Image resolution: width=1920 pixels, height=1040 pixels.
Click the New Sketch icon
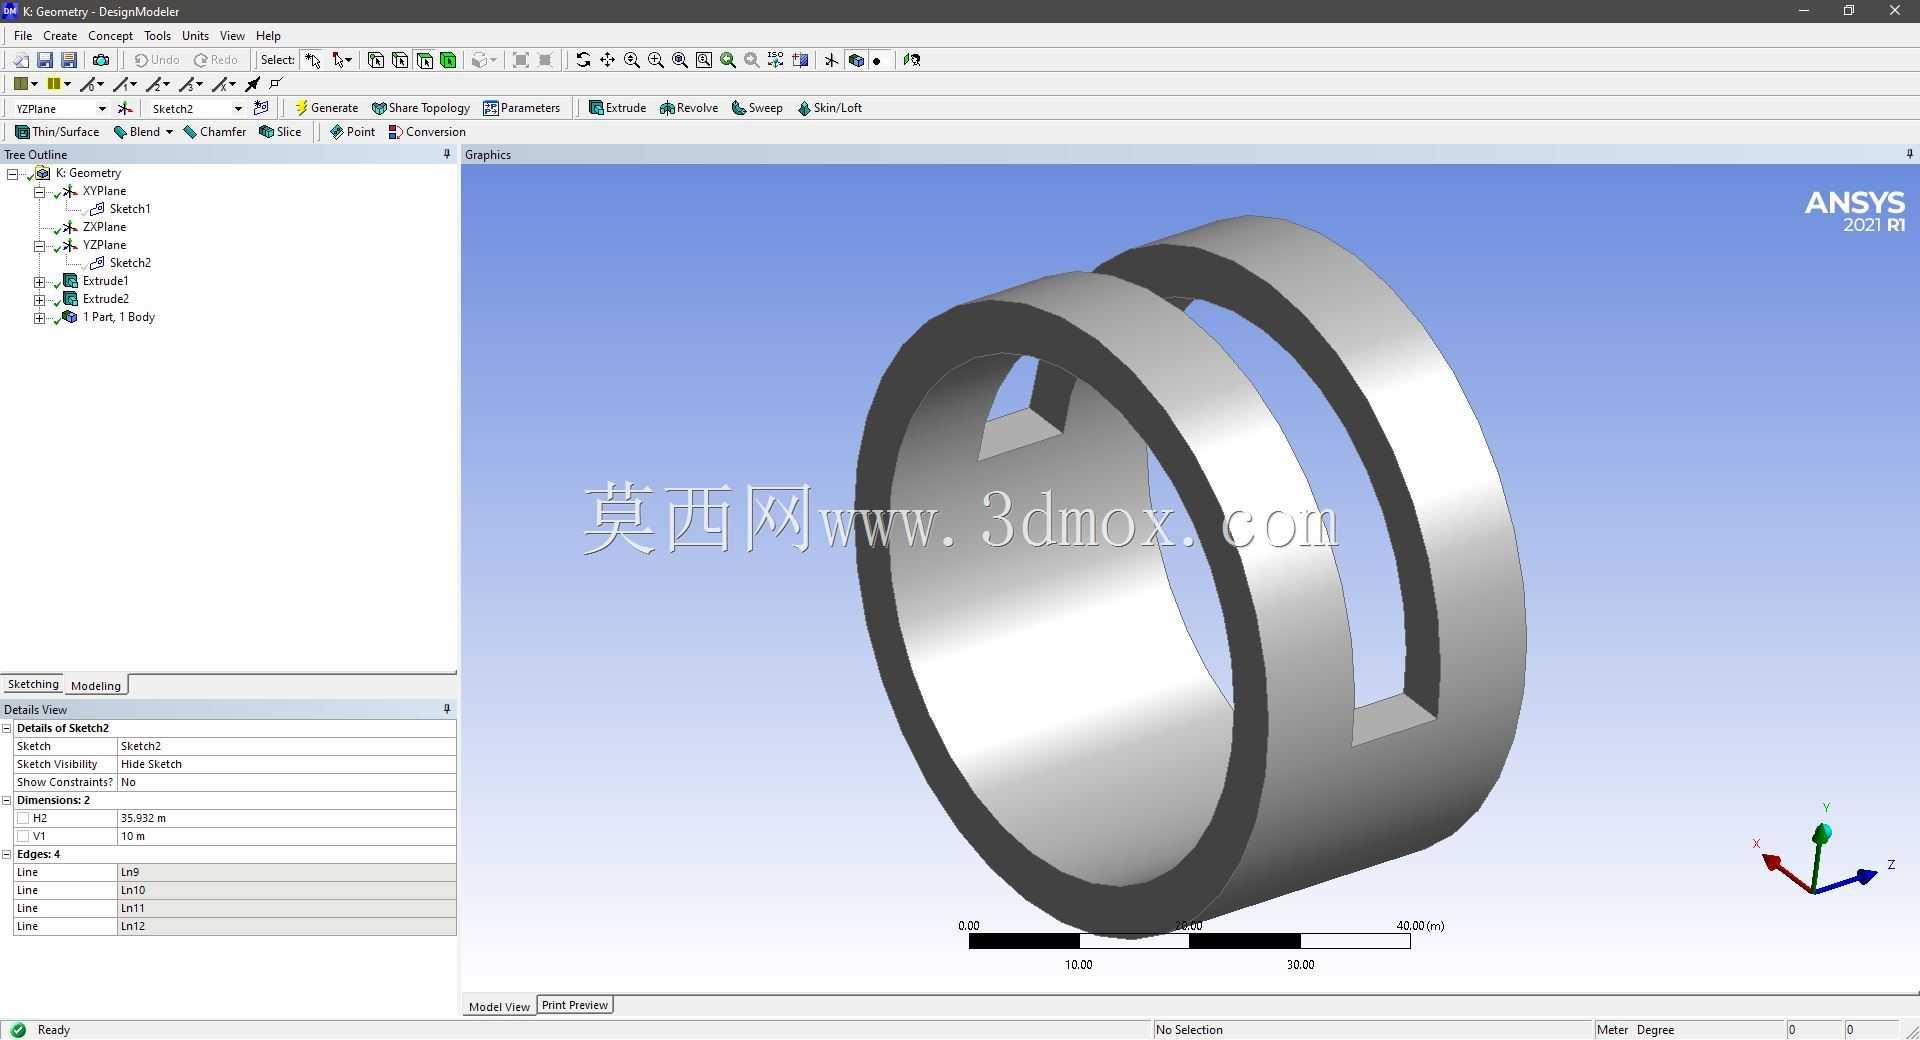pyautogui.click(x=262, y=108)
